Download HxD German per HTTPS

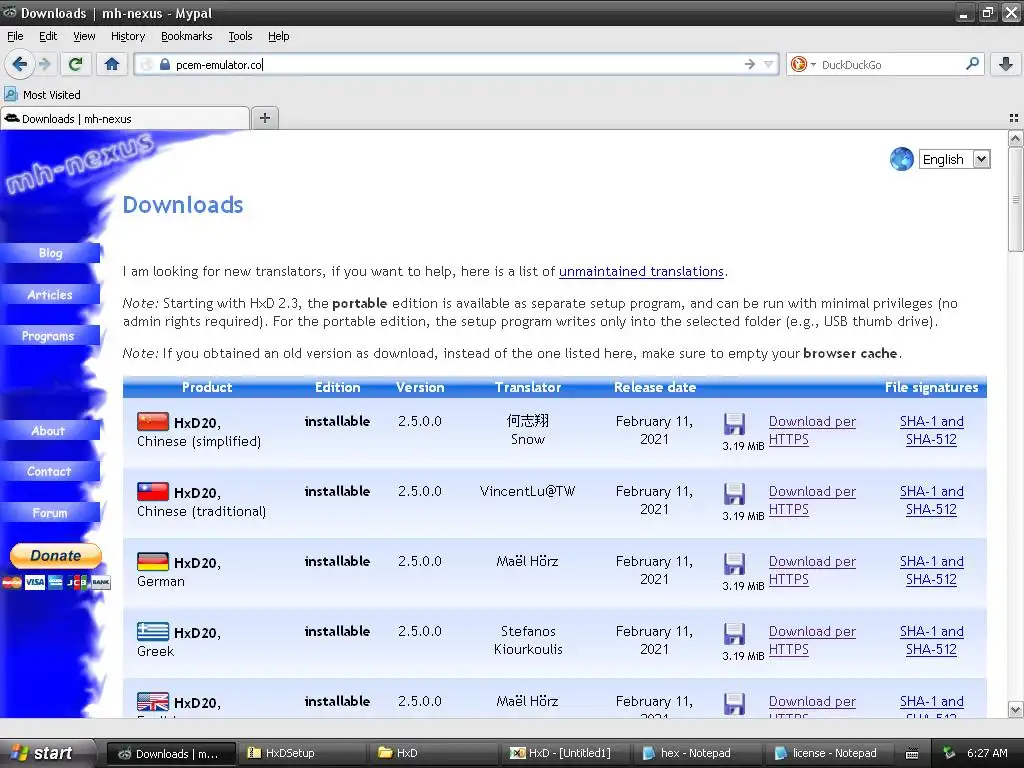point(812,570)
